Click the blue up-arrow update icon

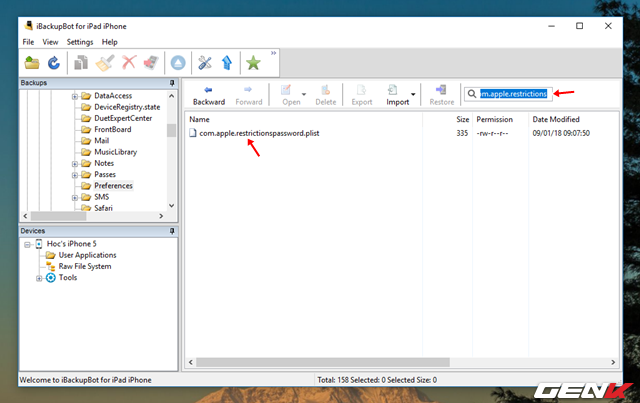[x=227, y=63]
